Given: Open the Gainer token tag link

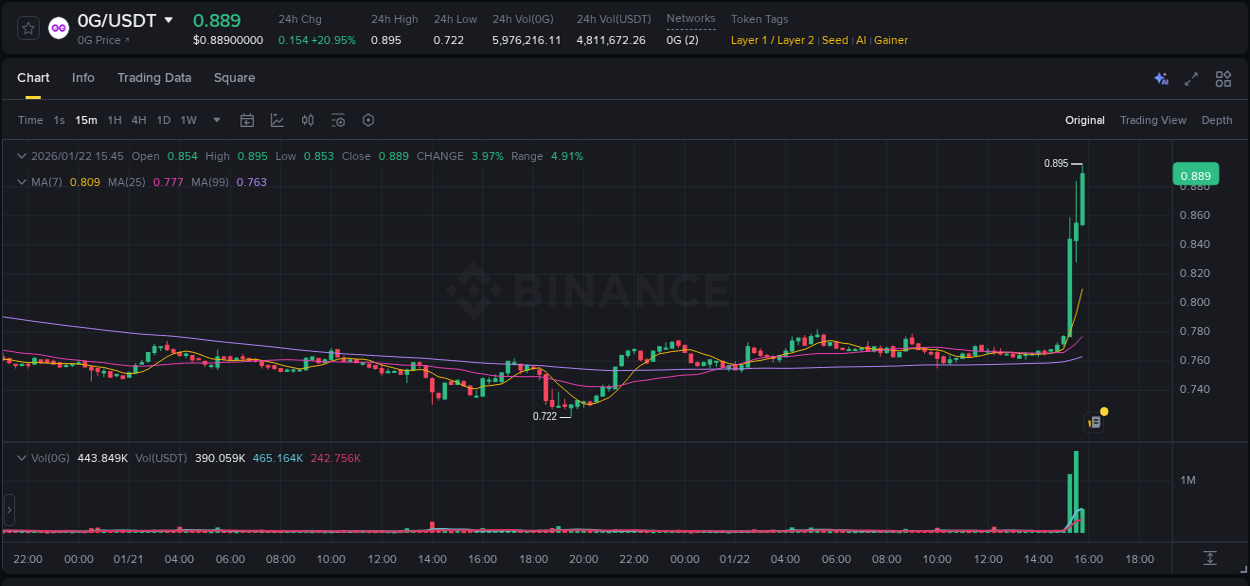Looking at the screenshot, I should [890, 40].
